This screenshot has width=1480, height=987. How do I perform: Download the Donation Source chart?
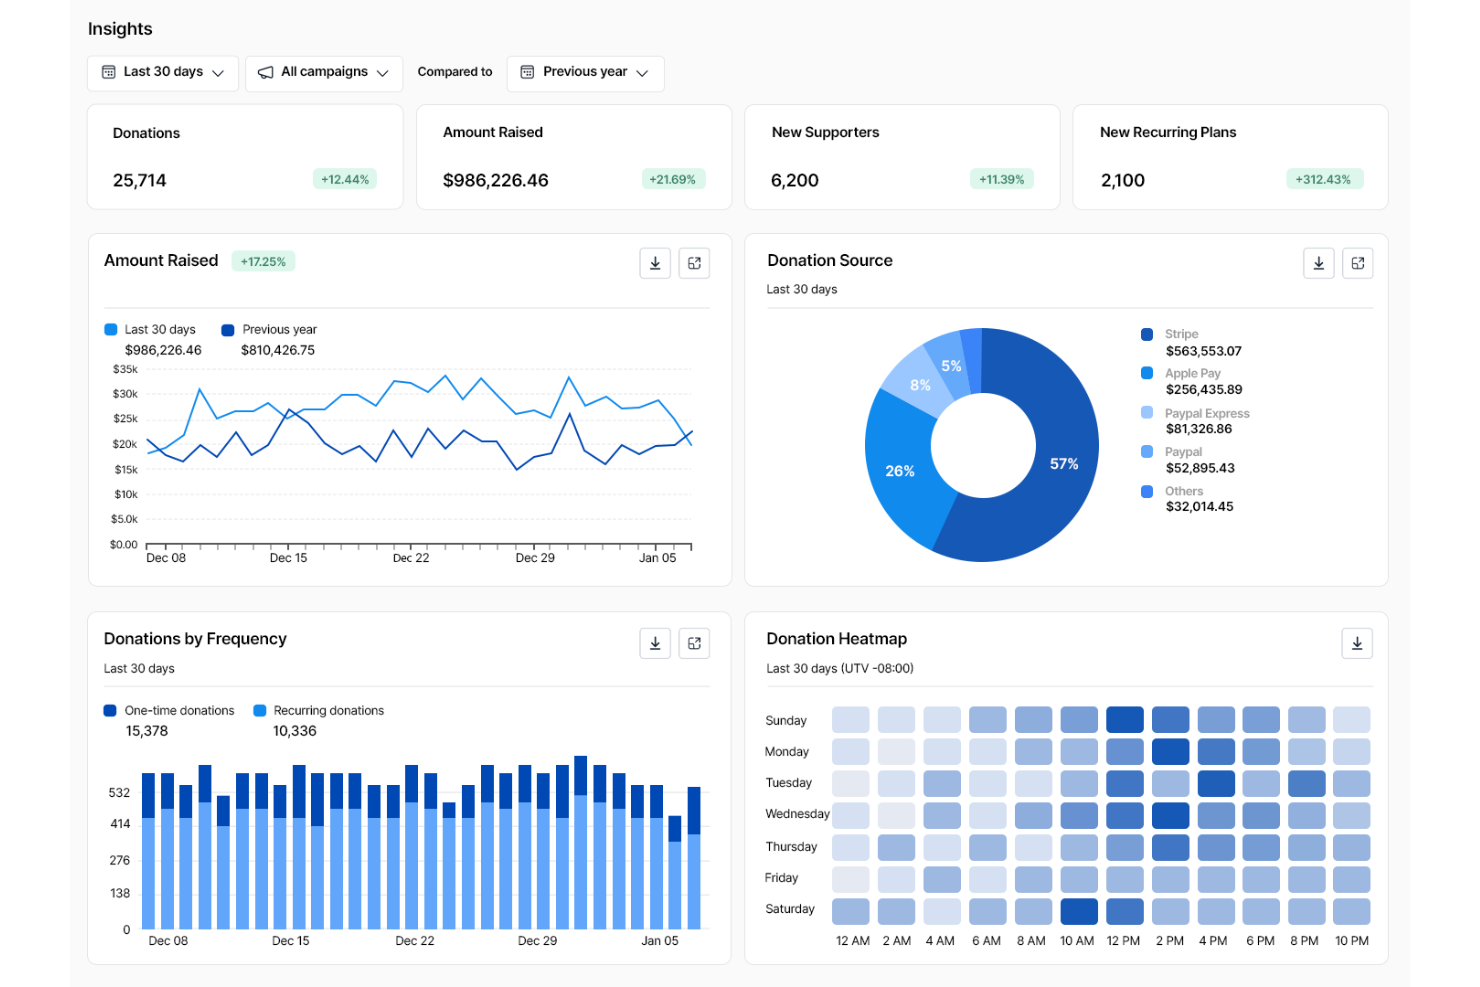tap(1318, 262)
